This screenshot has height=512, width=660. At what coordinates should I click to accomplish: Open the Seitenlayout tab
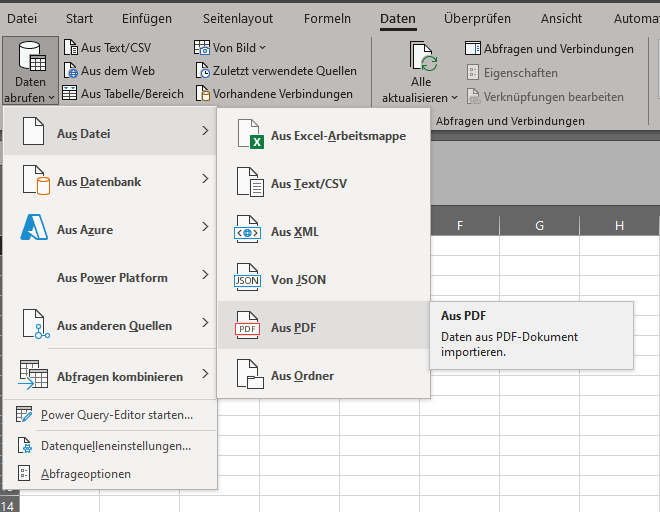(238, 19)
